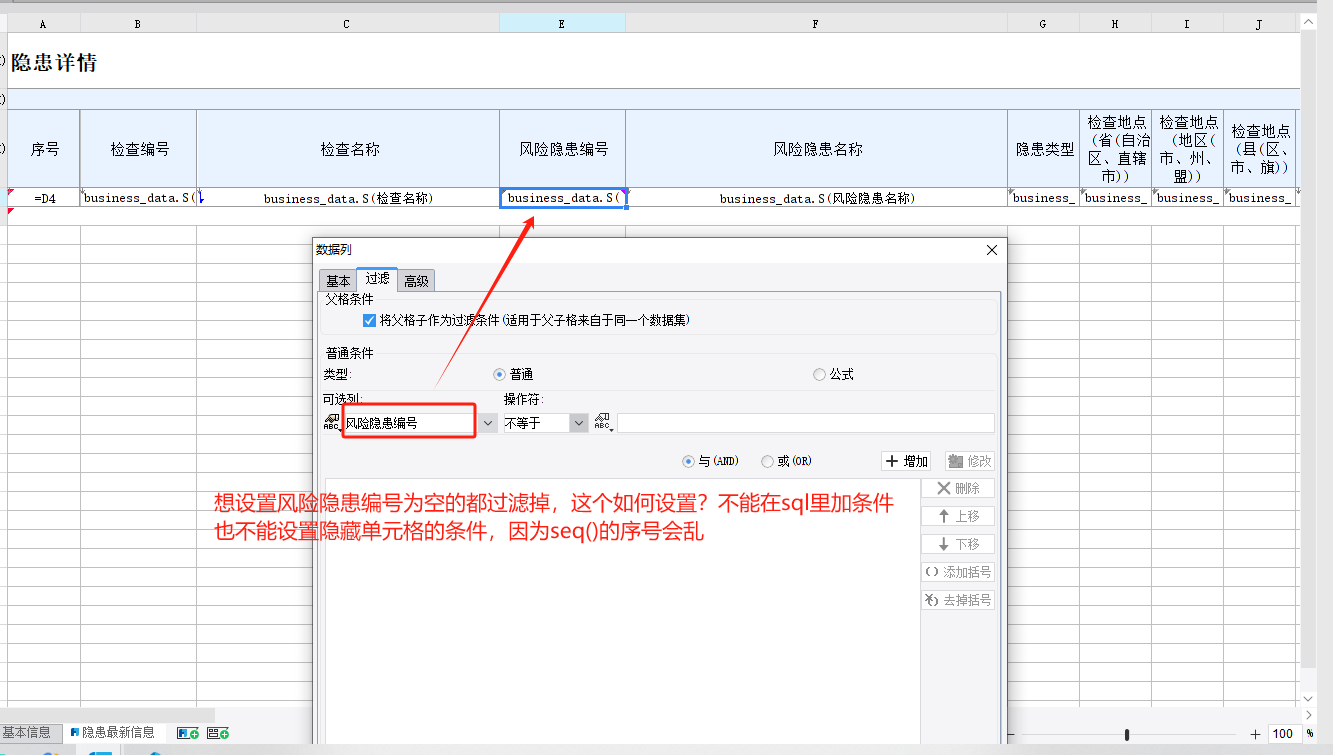The image size is (1333, 755).
Task: Switch to the 基本 tab
Action: [338, 281]
